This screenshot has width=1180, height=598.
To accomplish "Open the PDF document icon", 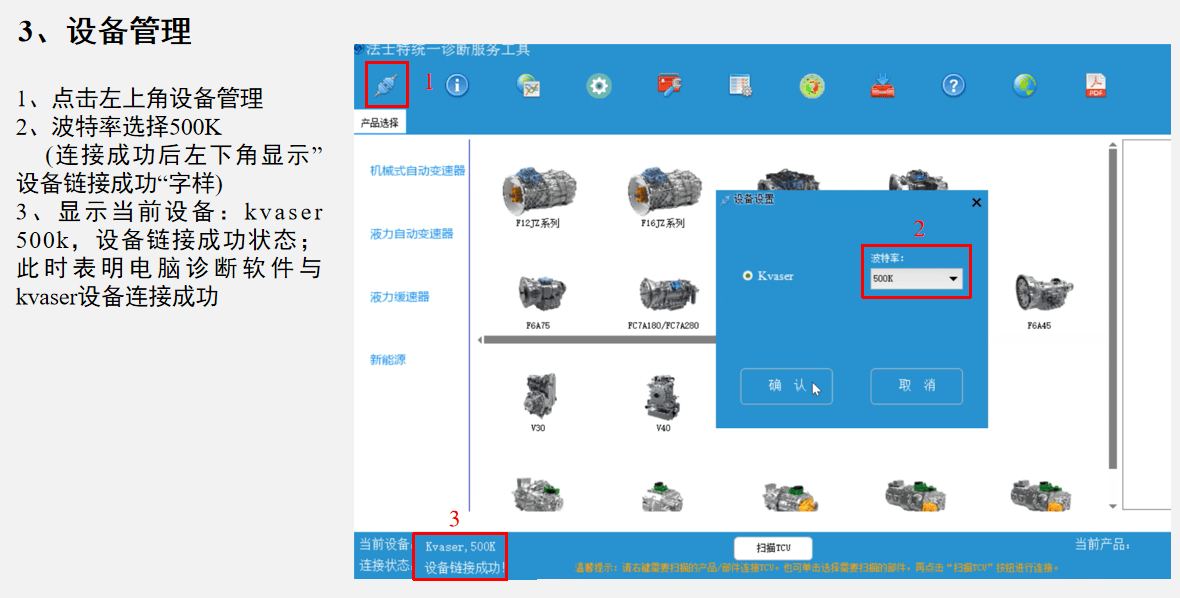I will pyautogui.click(x=1095, y=85).
